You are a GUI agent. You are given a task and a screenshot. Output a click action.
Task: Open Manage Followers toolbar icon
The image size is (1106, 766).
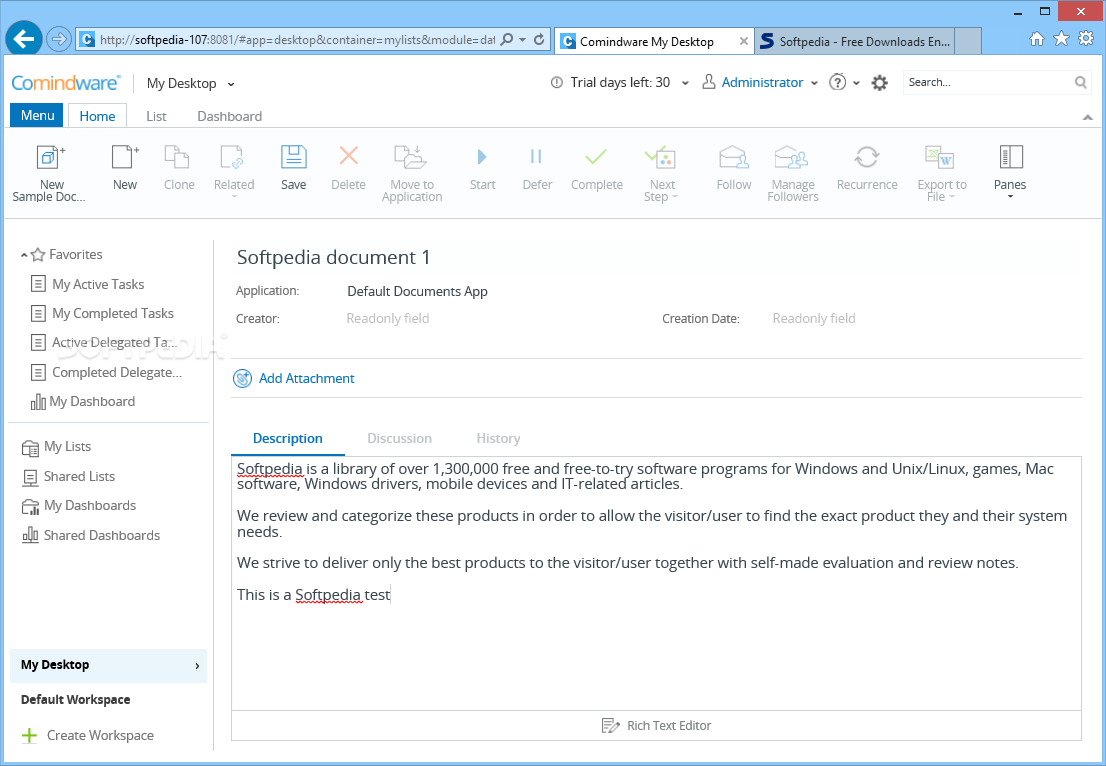coord(792,157)
